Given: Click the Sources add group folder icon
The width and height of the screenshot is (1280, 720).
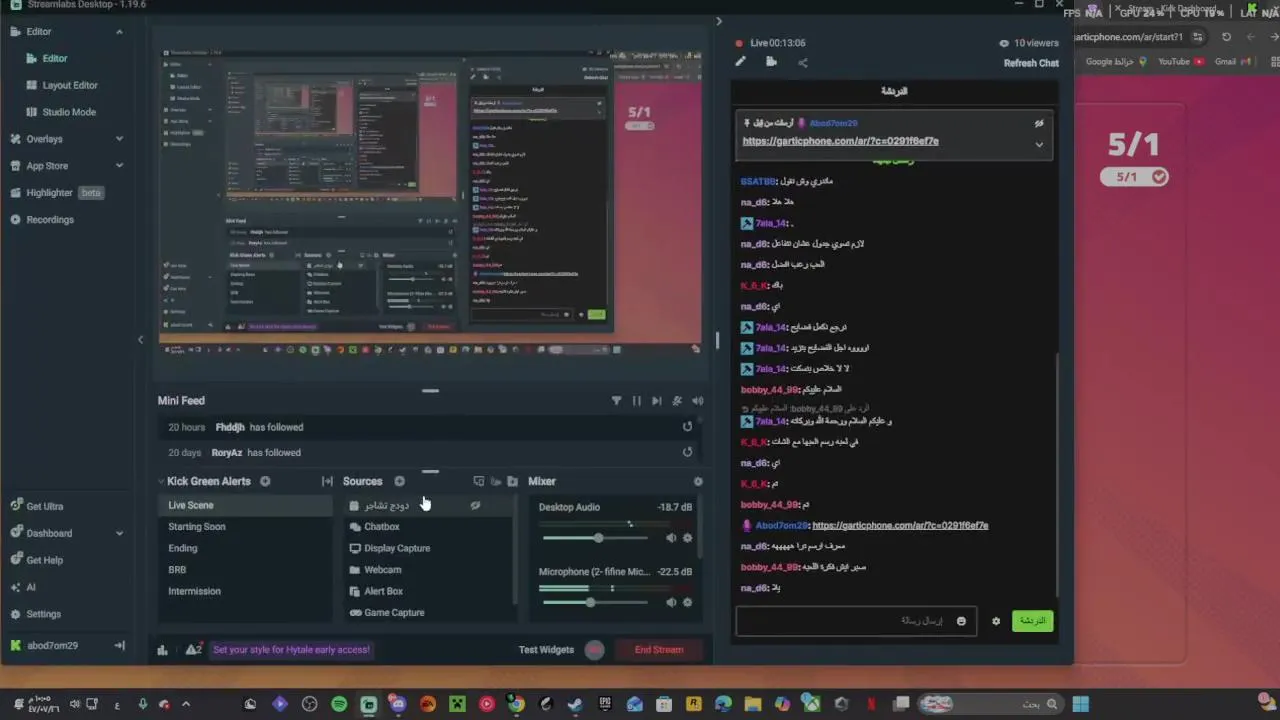Looking at the screenshot, I should (x=512, y=481).
